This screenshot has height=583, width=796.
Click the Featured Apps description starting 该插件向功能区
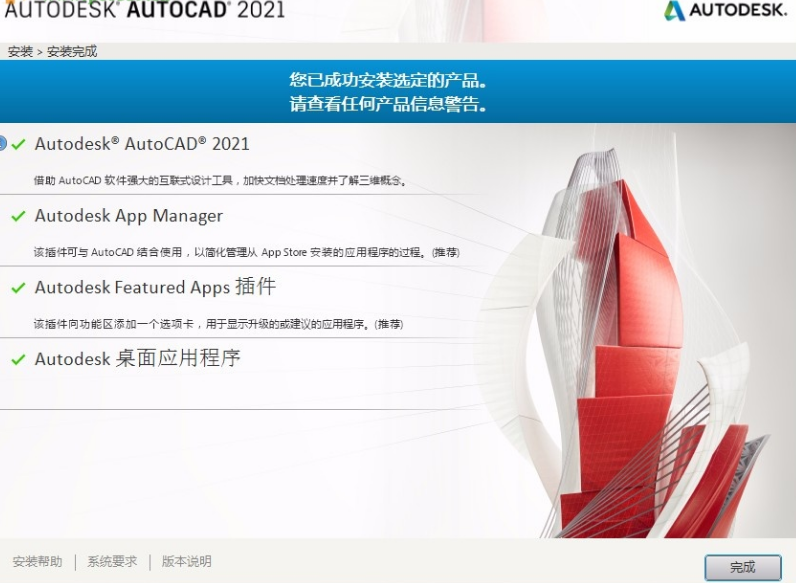click(218, 324)
